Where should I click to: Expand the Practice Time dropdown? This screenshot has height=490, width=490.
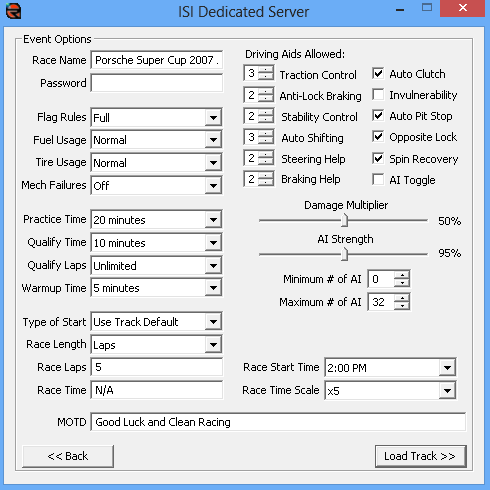213,220
